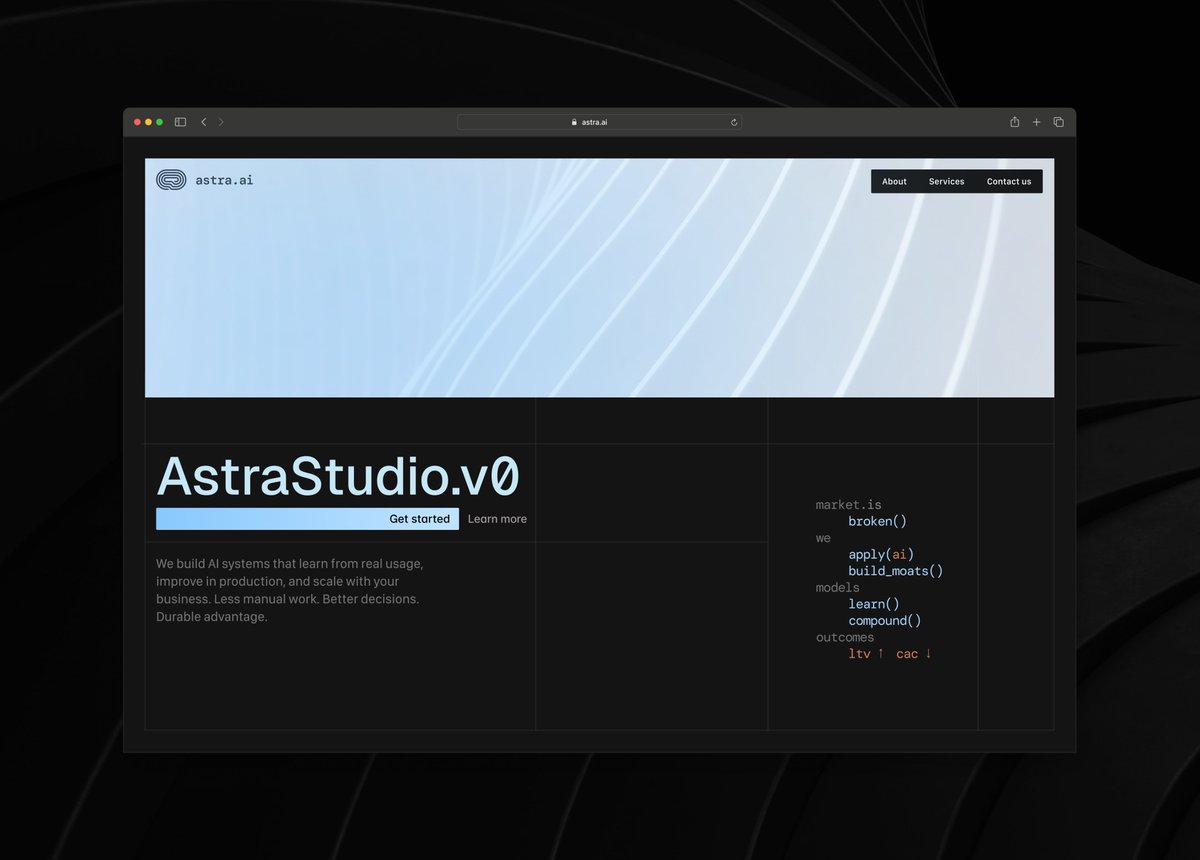
Task: Show the tab overview icon
Action: tap(1058, 122)
